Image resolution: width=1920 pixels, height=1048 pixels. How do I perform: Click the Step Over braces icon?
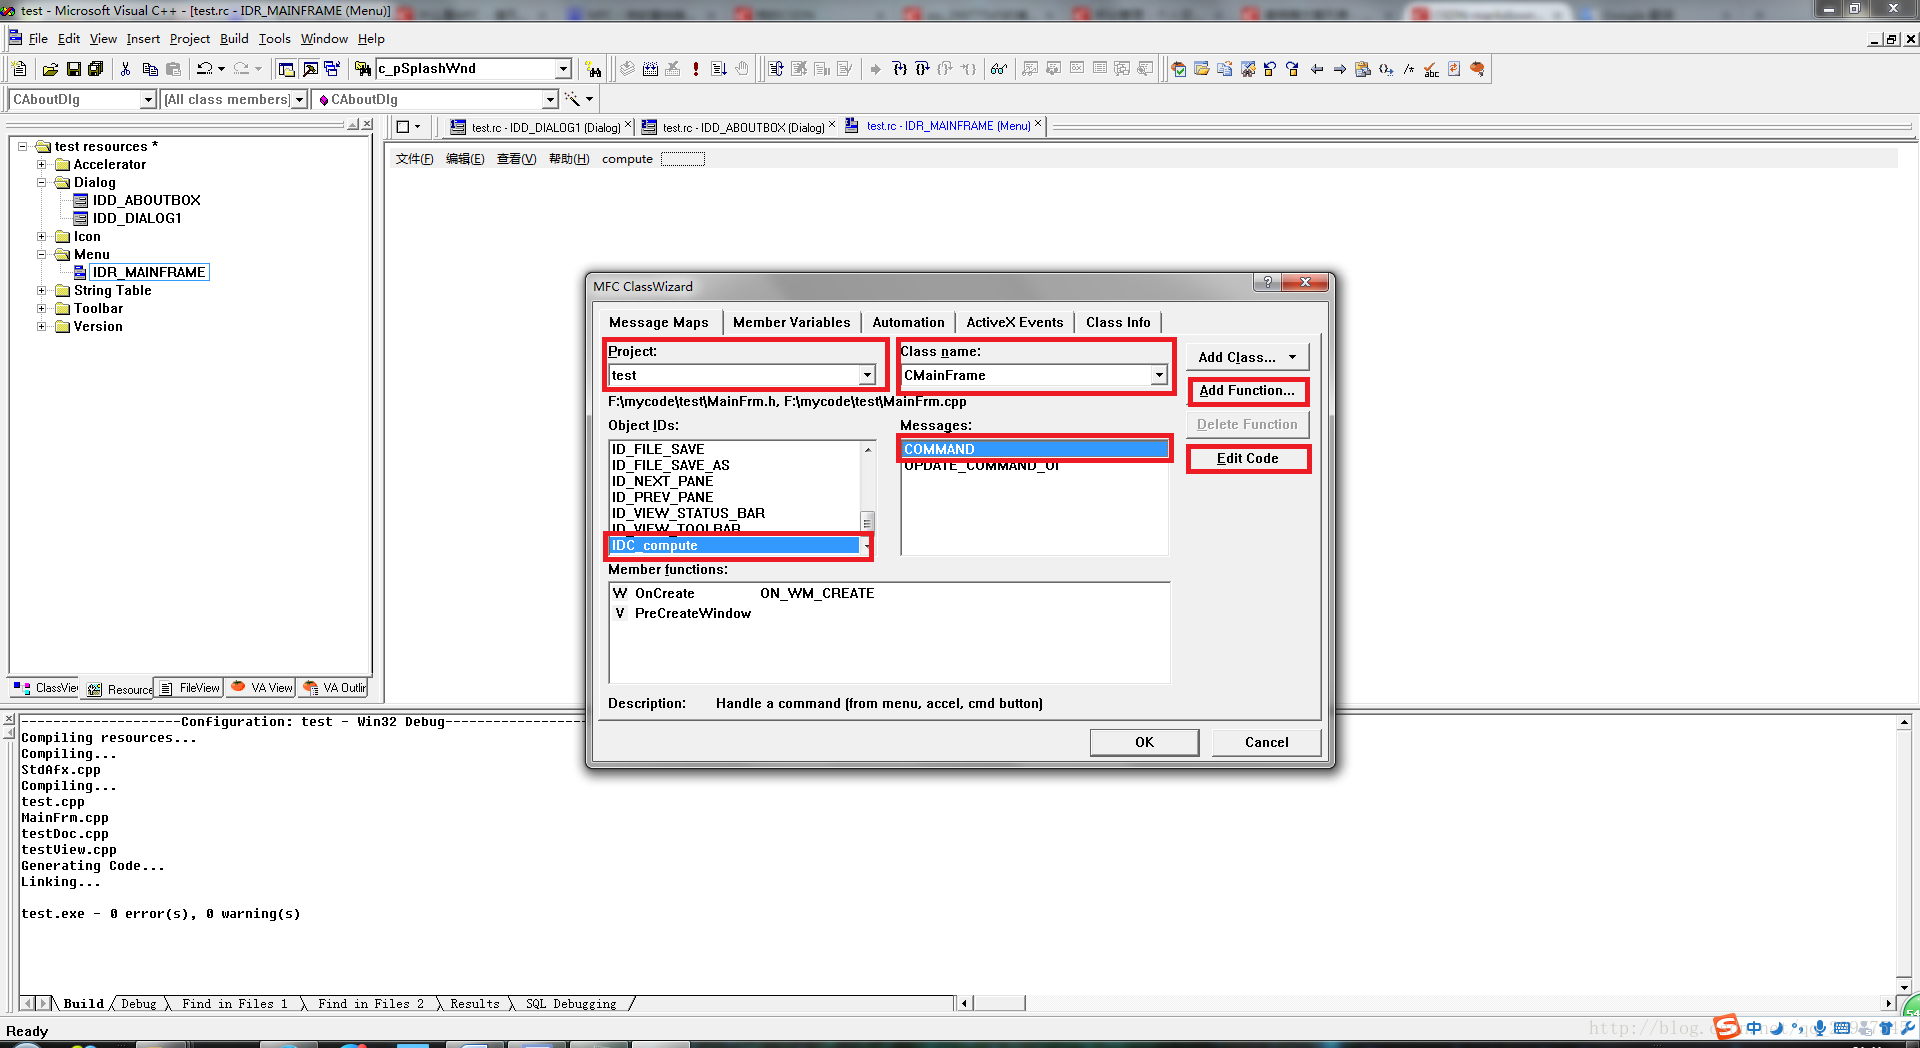(x=922, y=69)
